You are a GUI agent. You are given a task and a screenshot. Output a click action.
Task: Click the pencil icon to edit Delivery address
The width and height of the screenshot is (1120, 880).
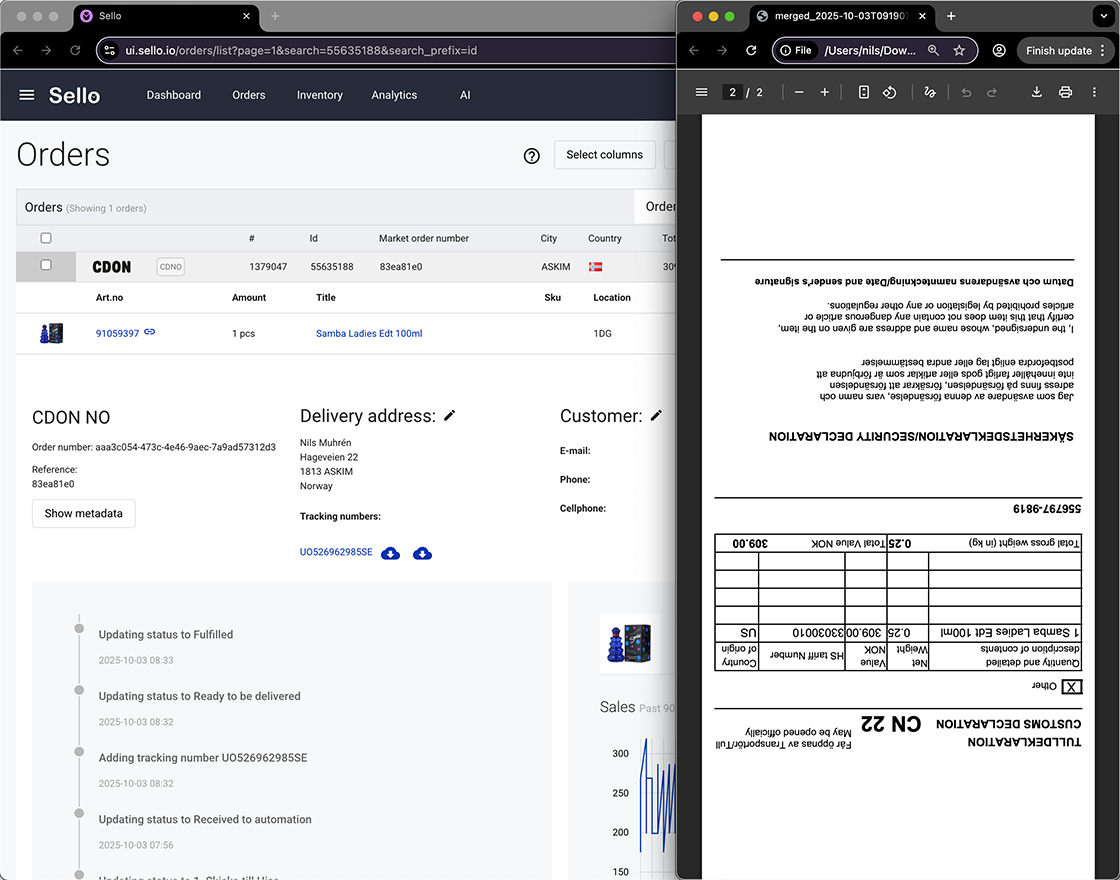(449, 415)
